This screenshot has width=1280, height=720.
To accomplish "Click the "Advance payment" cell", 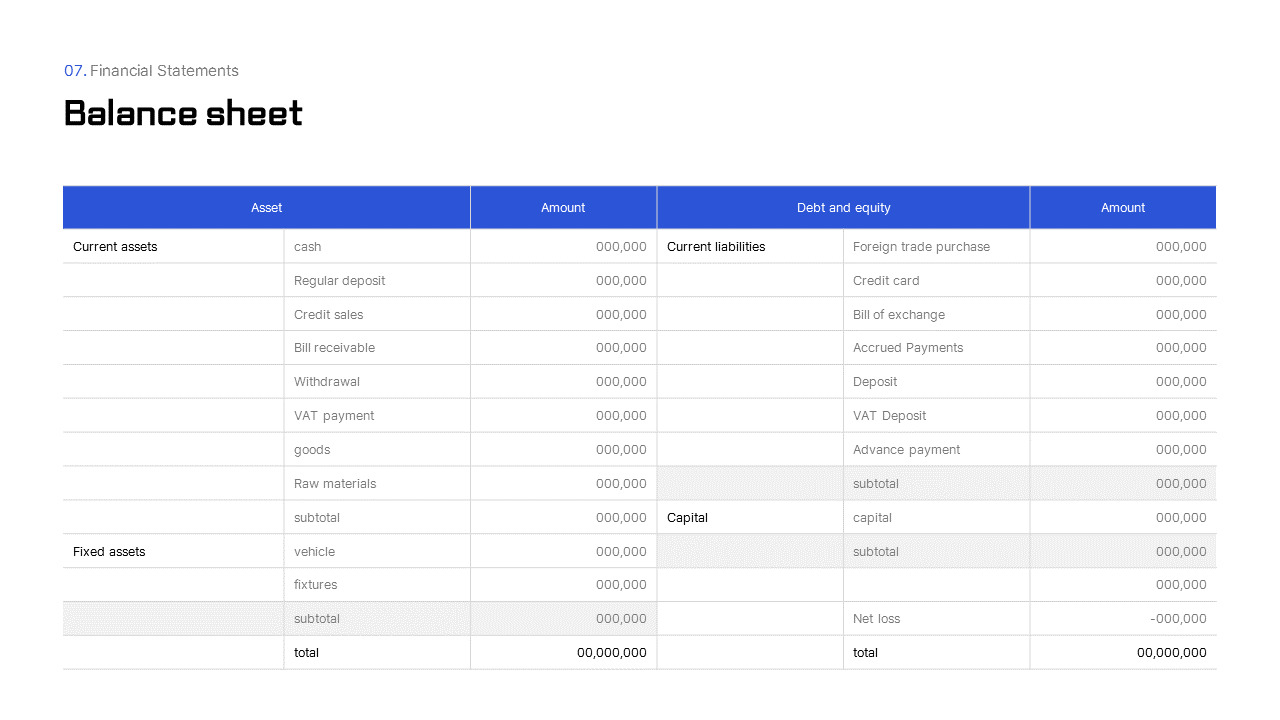I will click(937, 450).
